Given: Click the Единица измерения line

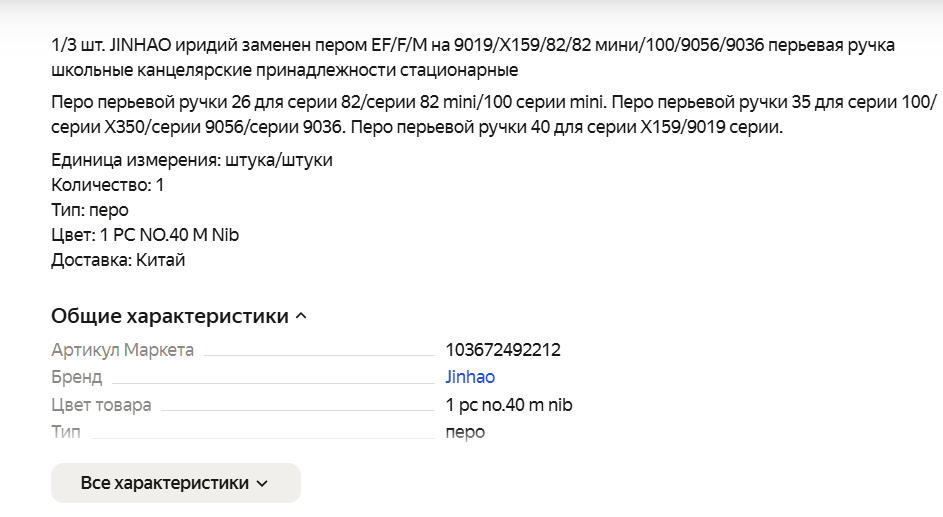Looking at the screenshot, I should (191, 160).
